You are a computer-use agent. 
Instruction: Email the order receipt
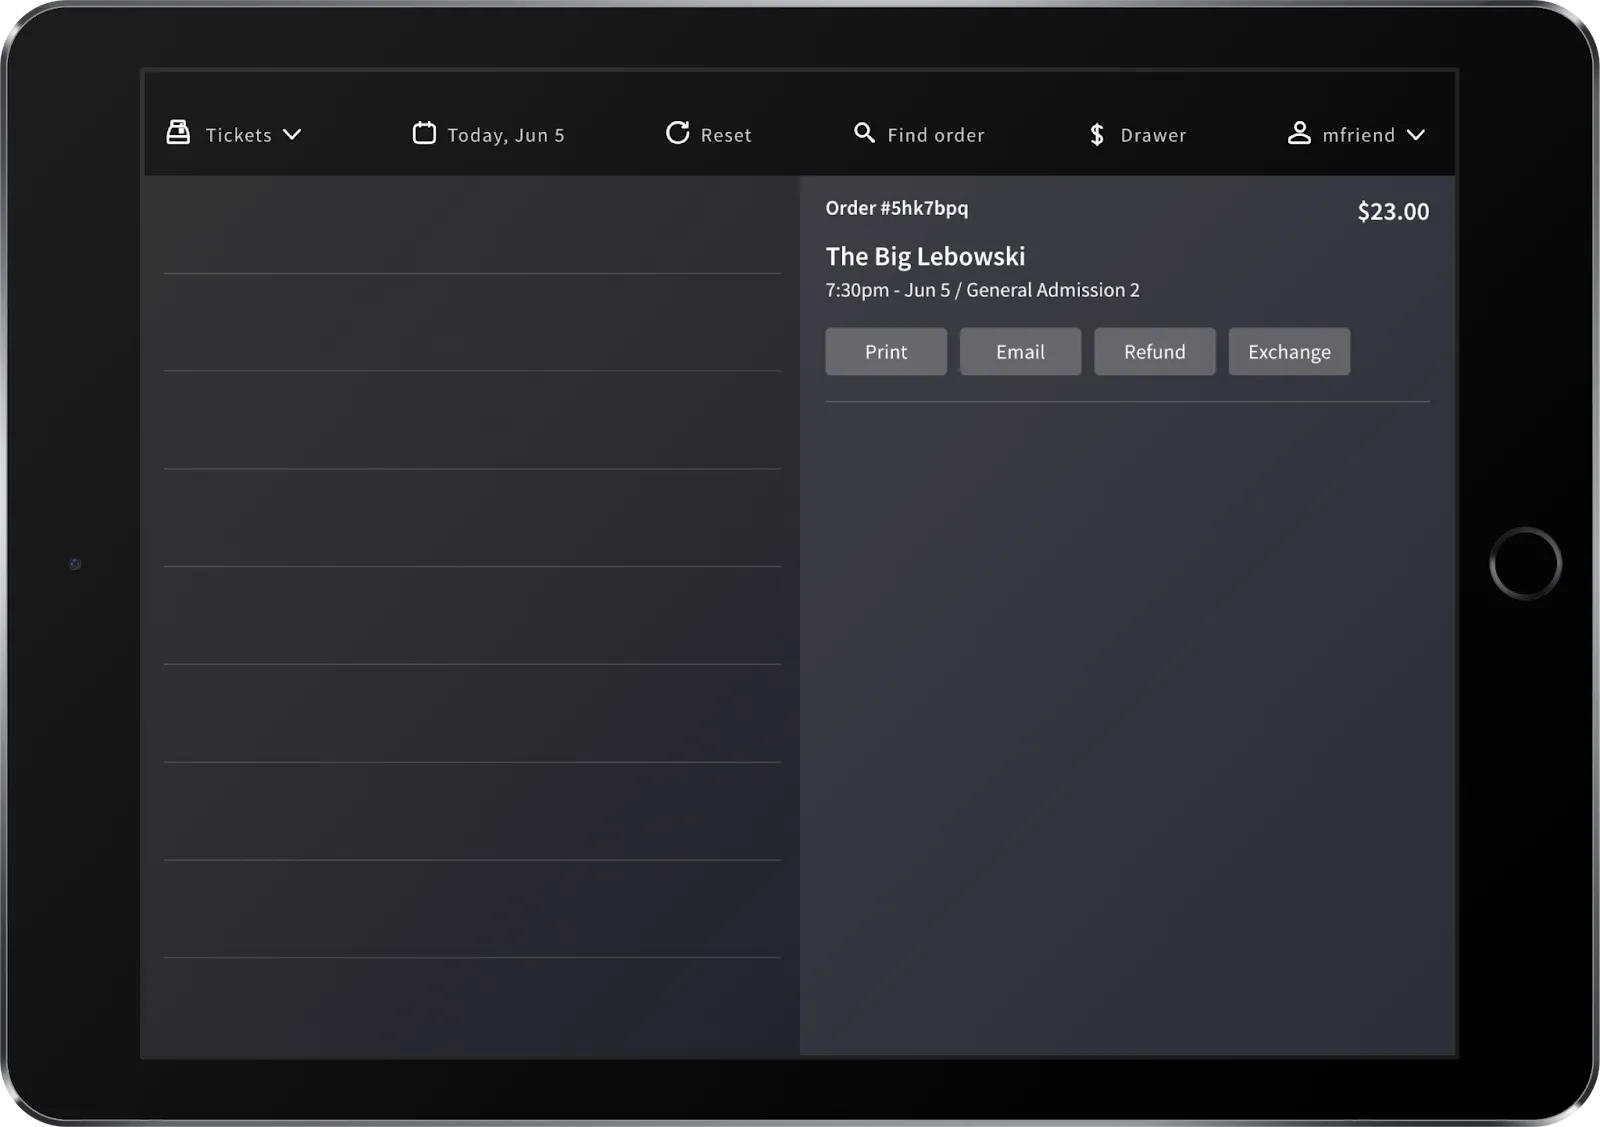pyautogui.click(x=1020, y=352)
